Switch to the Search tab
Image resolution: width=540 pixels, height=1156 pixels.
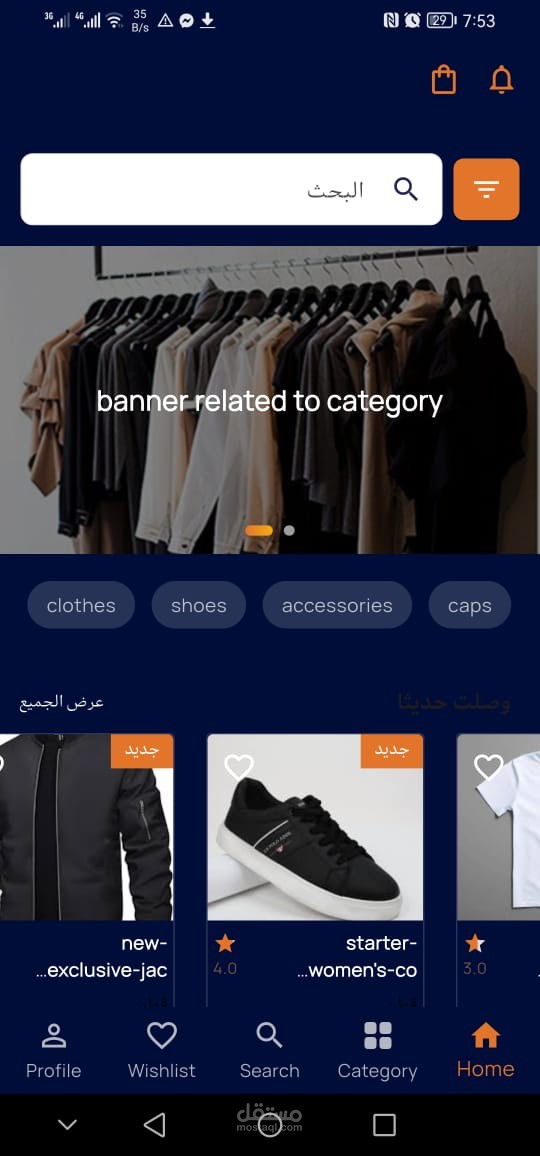tap(269, 1051)
